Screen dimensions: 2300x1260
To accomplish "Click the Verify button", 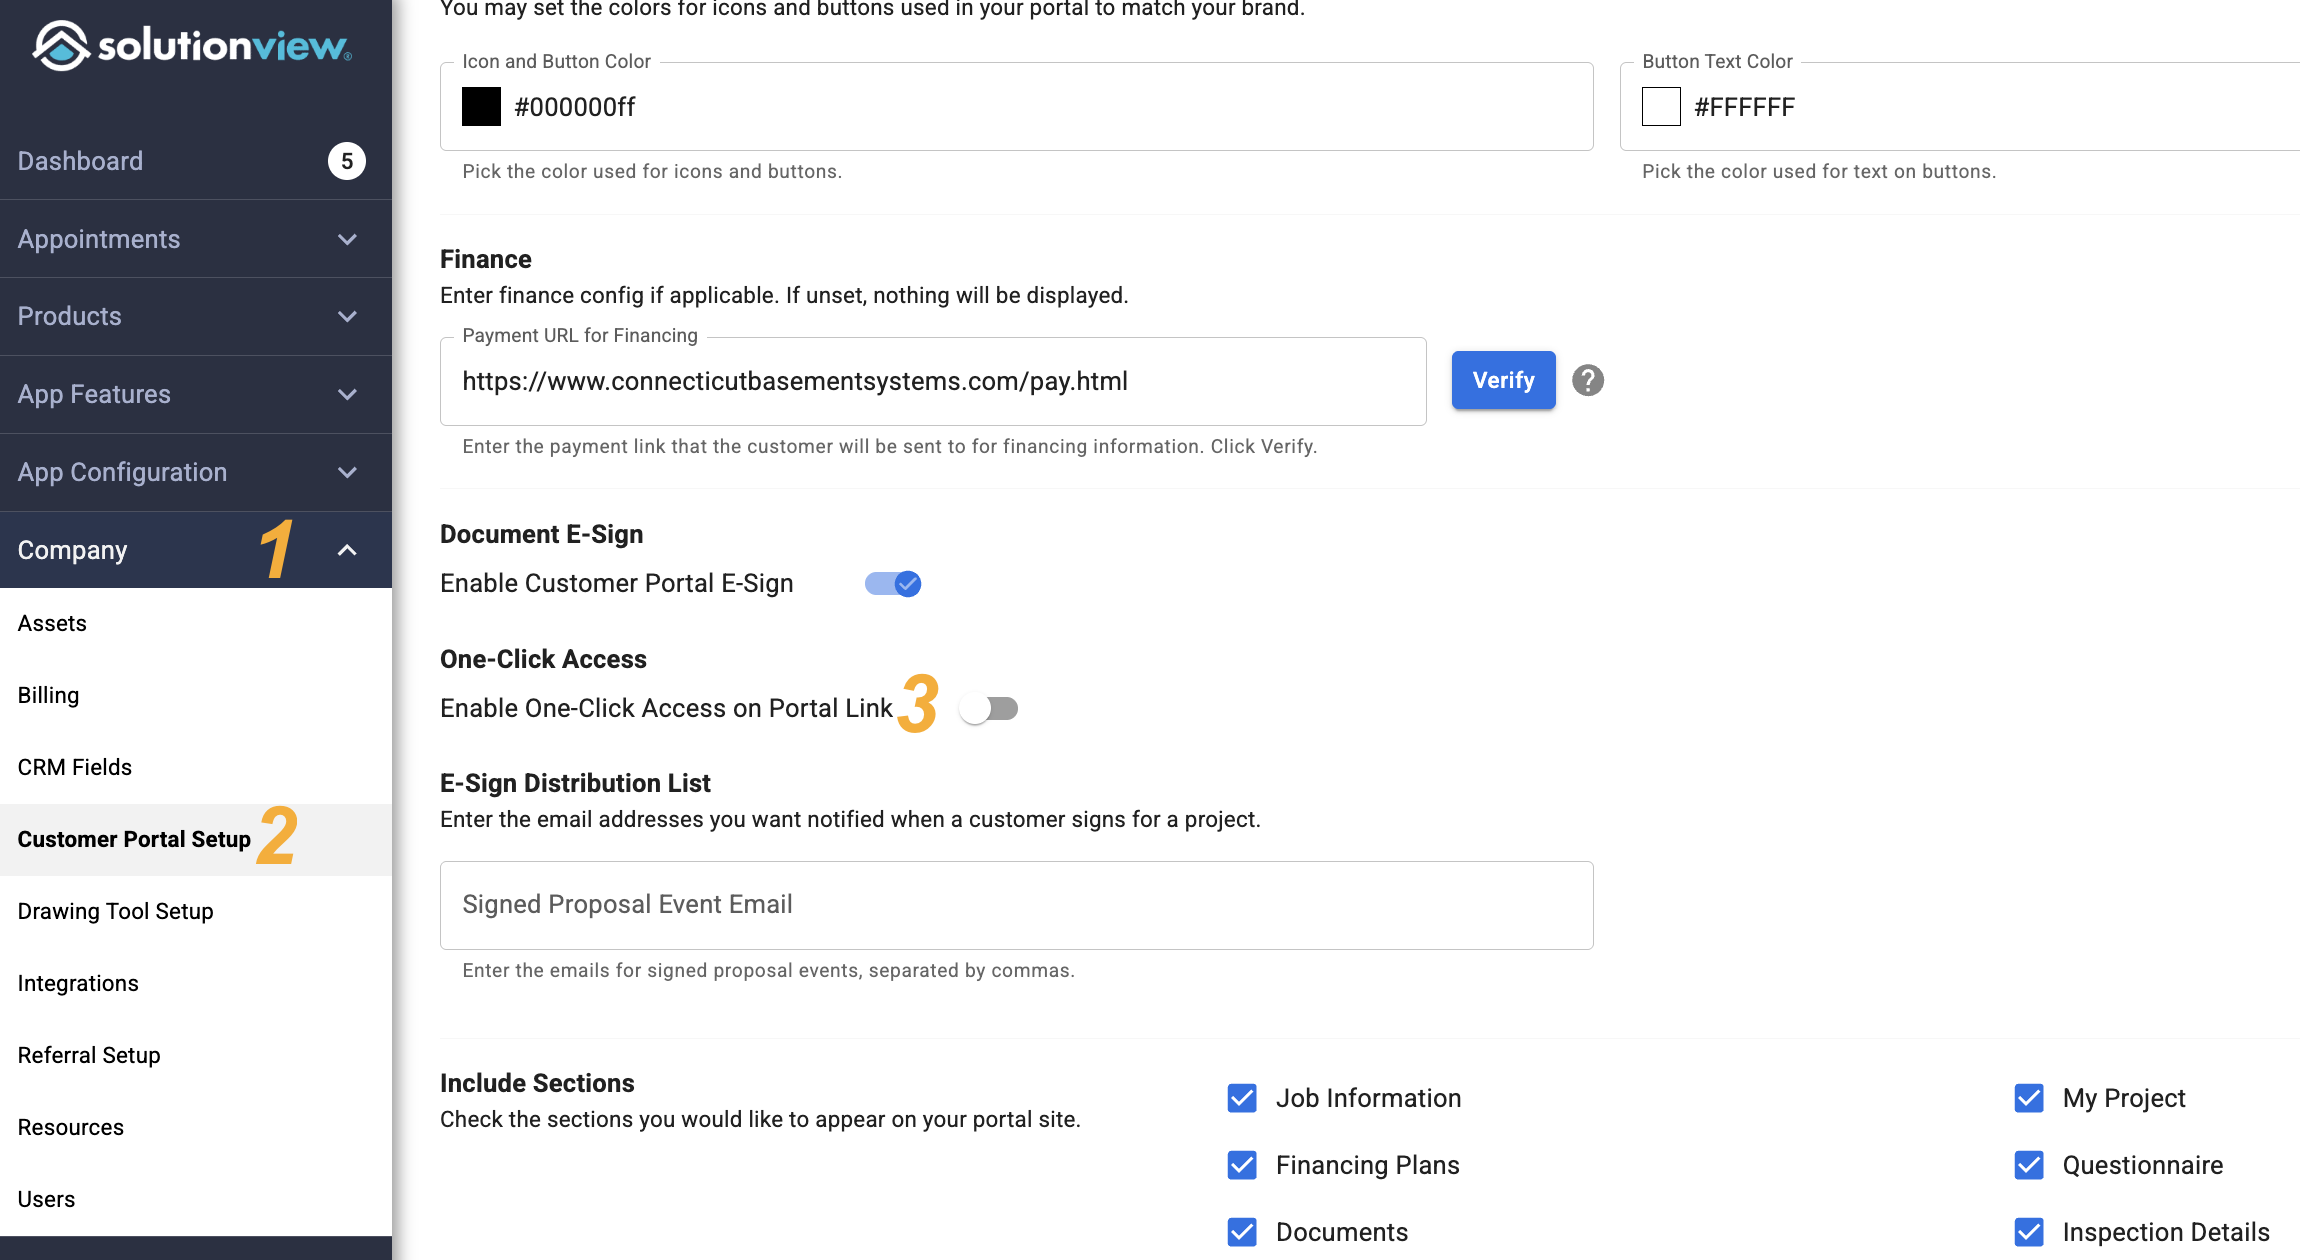I will pos(1503,380).
